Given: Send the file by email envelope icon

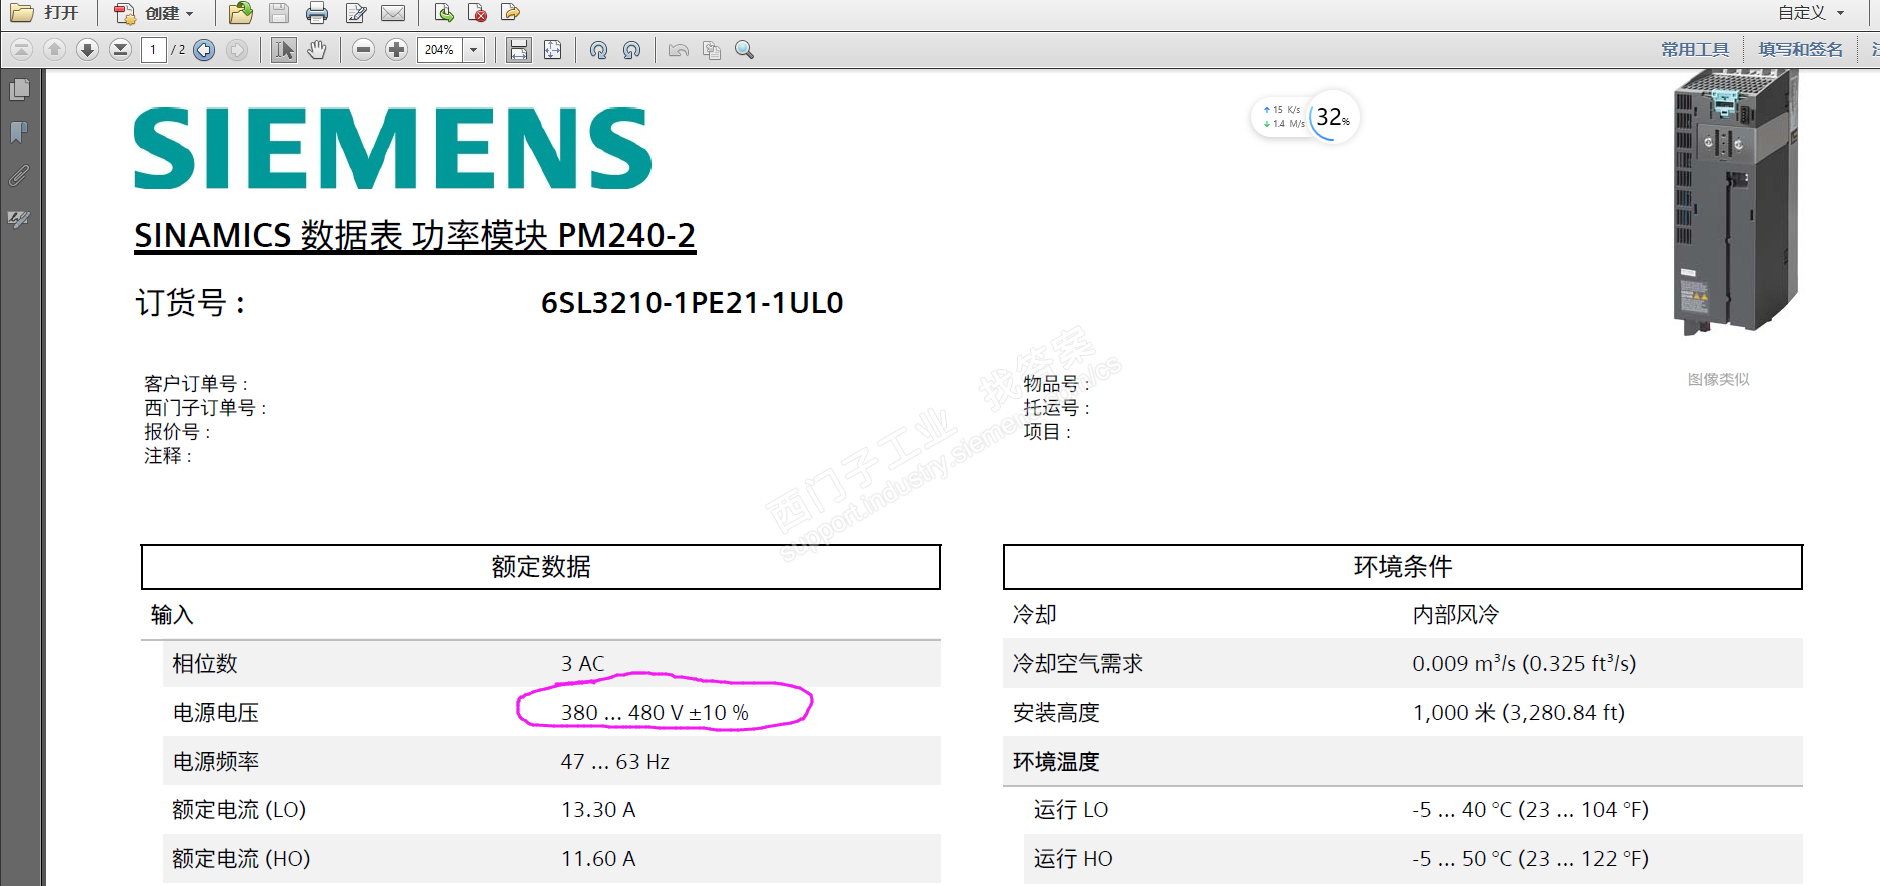Looking at the screenshot, I should point(393,13).
